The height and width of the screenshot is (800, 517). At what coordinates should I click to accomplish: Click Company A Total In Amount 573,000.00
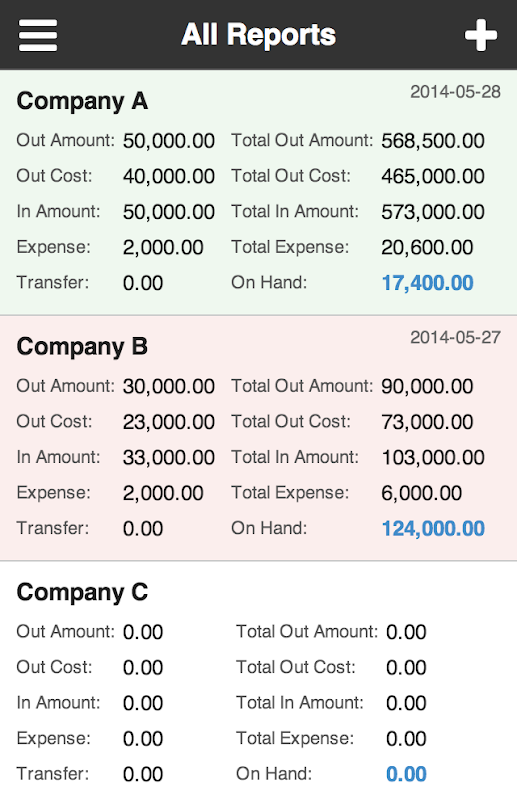pos(433,212)
